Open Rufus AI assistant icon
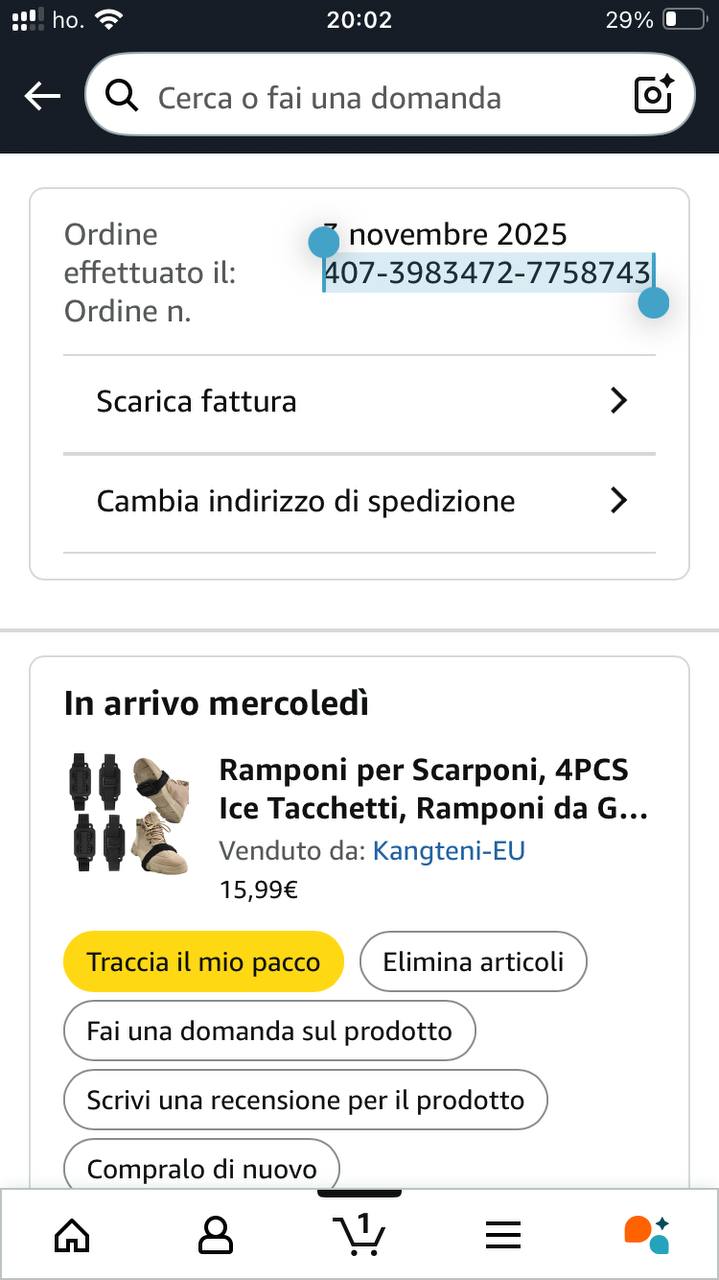The image size is (719, 1280). pyautogui.click(x=646, y=1235)
